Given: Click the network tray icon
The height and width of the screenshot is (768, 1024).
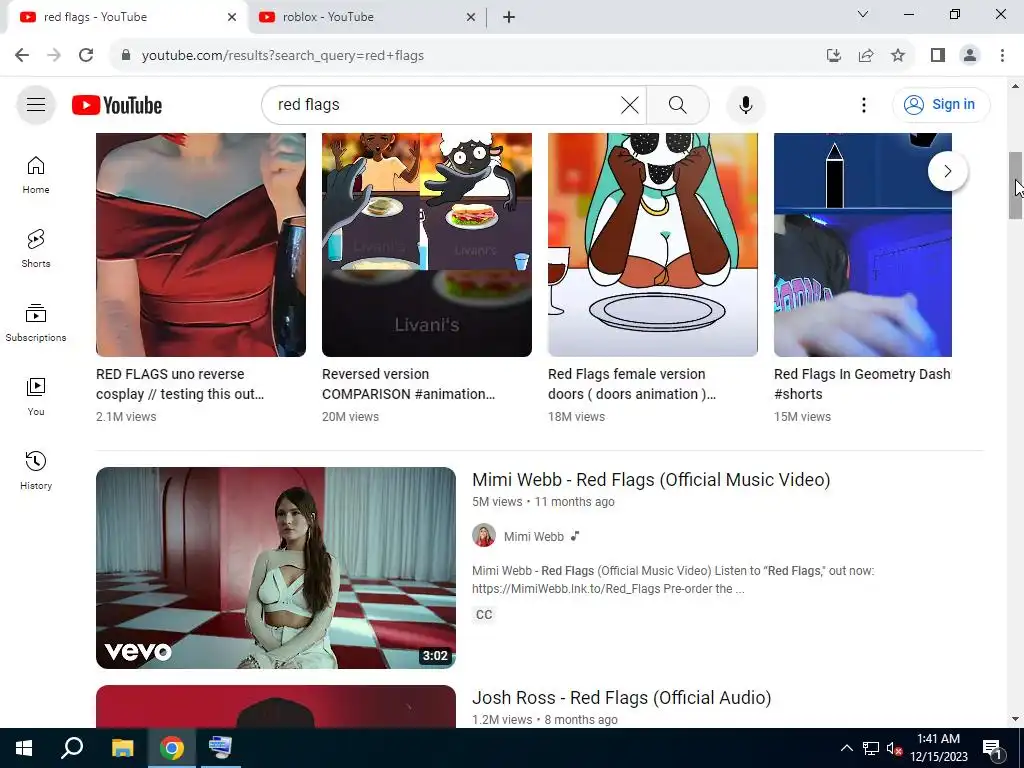Looking at the screenshot, I should click(x=871, y=748).
